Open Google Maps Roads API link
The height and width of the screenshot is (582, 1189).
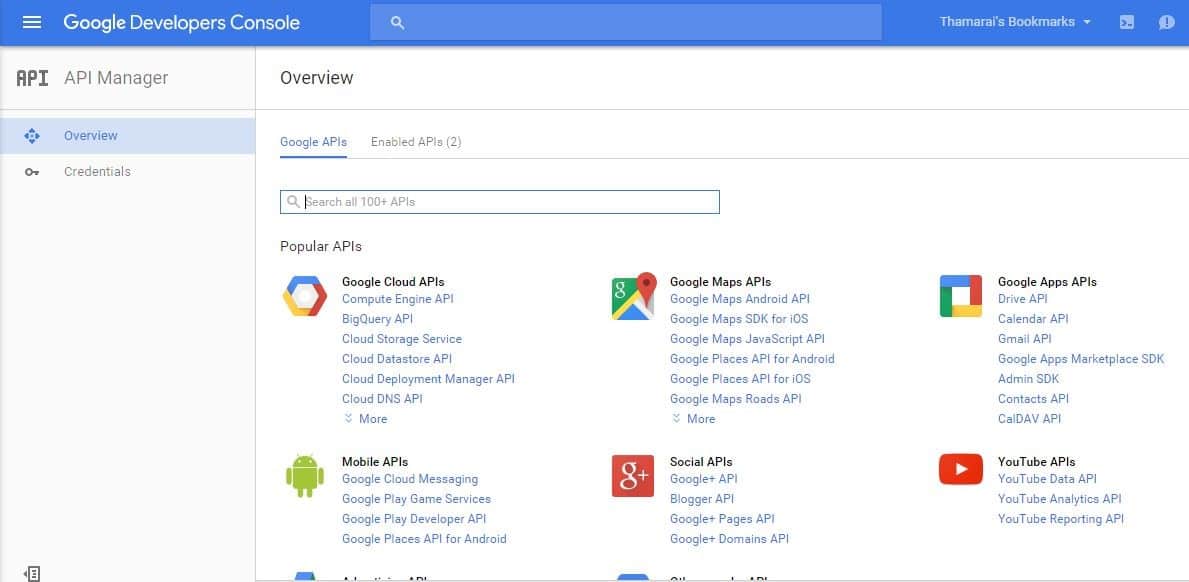736,399
